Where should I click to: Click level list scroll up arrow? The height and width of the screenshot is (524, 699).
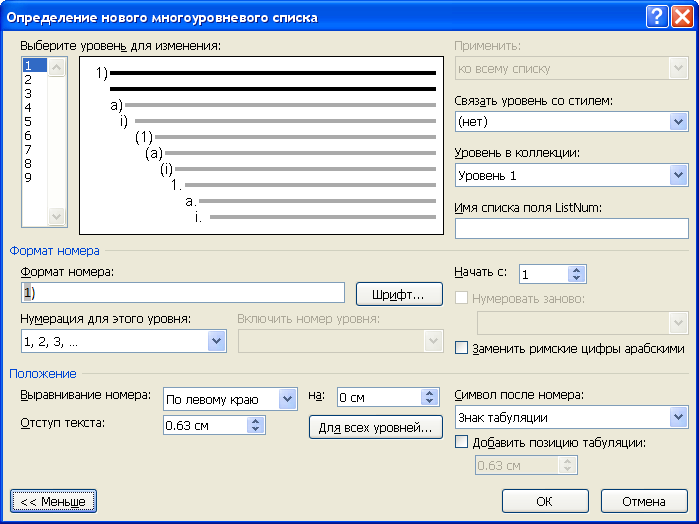56,68
